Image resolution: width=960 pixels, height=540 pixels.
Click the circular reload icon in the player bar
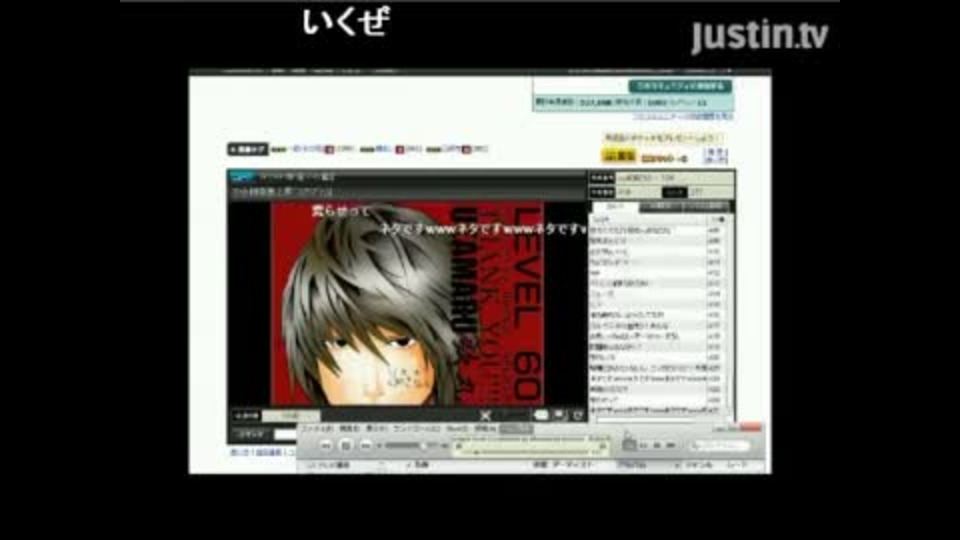pyautogui.click(x=578, y=415)
